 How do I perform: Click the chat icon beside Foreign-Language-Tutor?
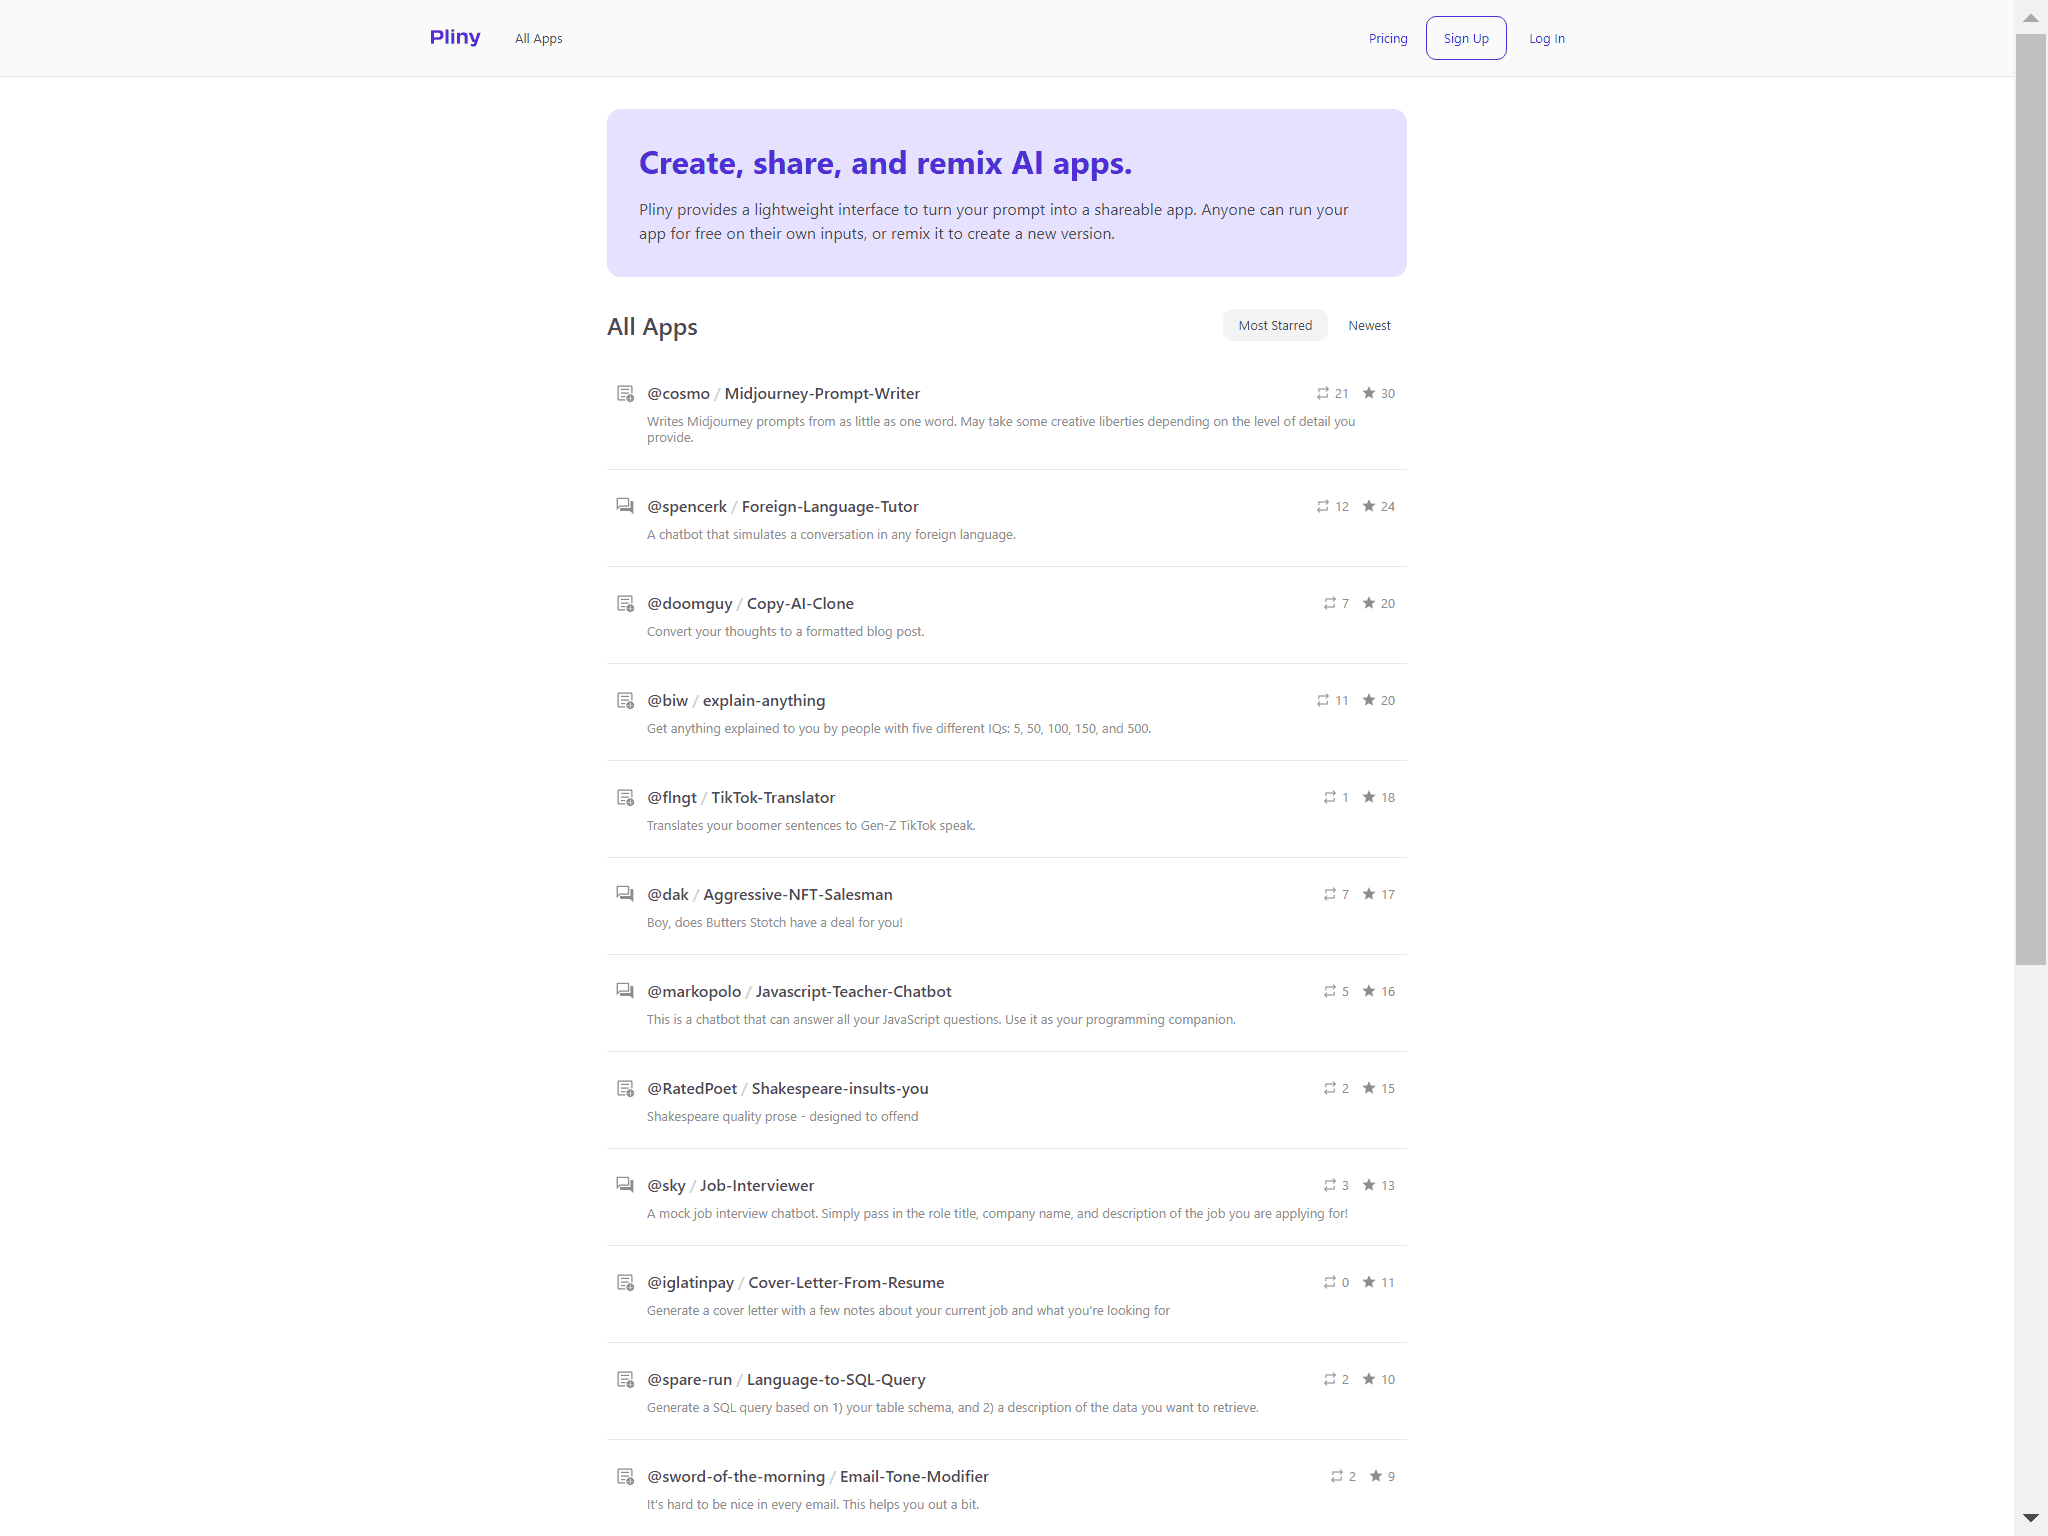tap(625, 506)
